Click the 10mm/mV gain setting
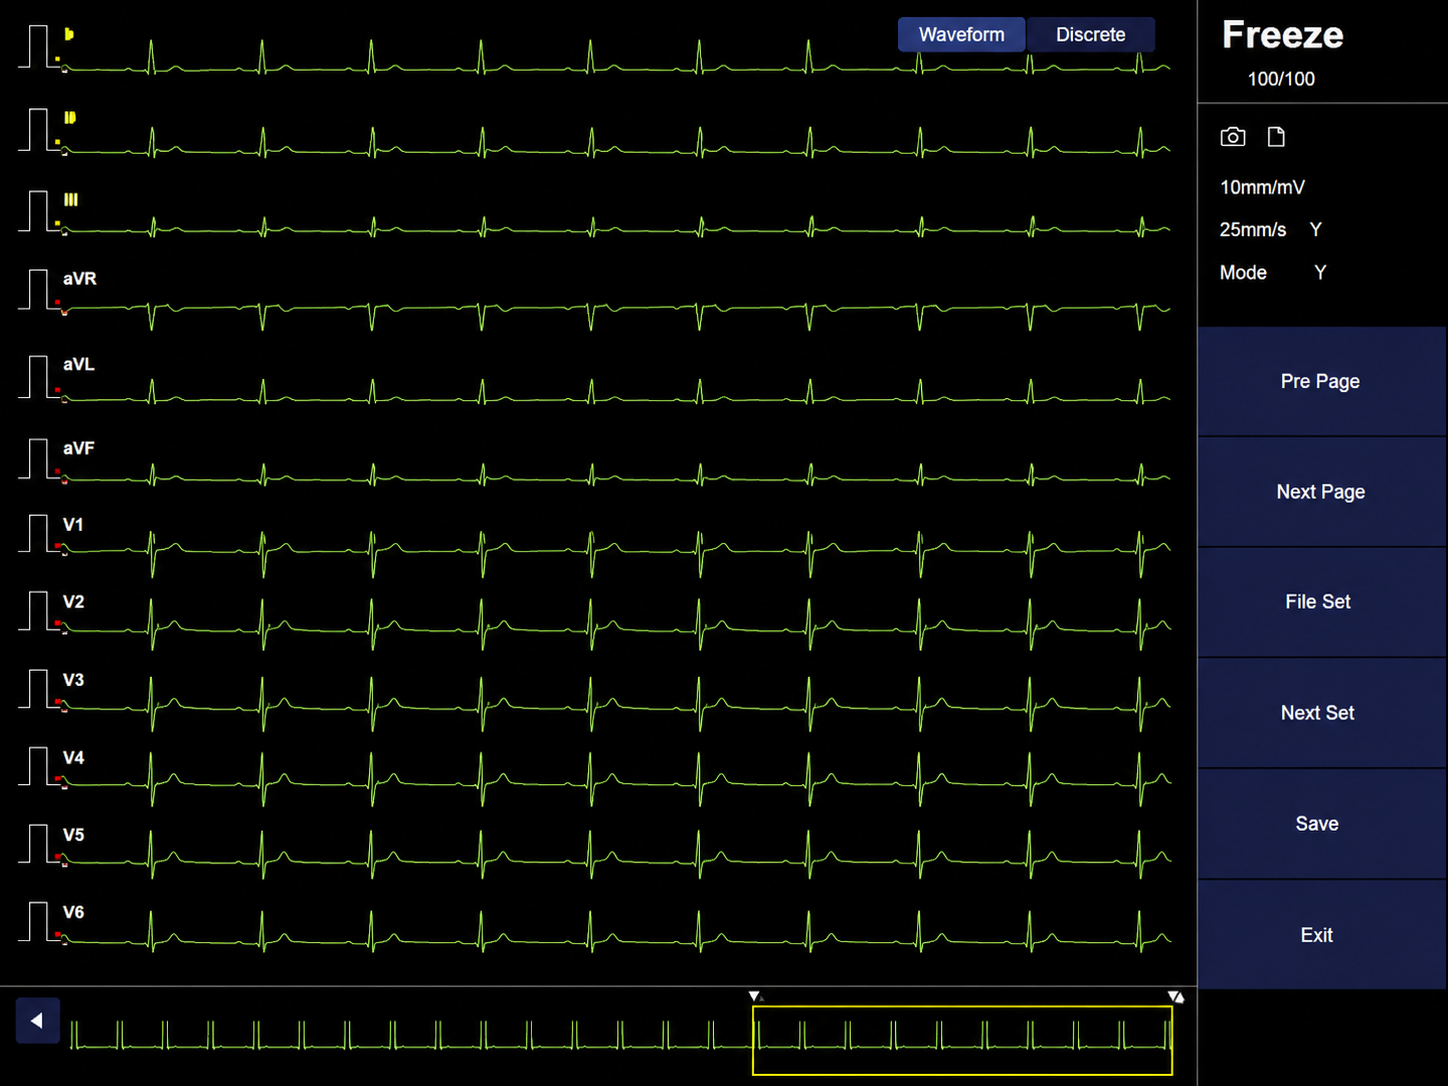 [1262, 187]
